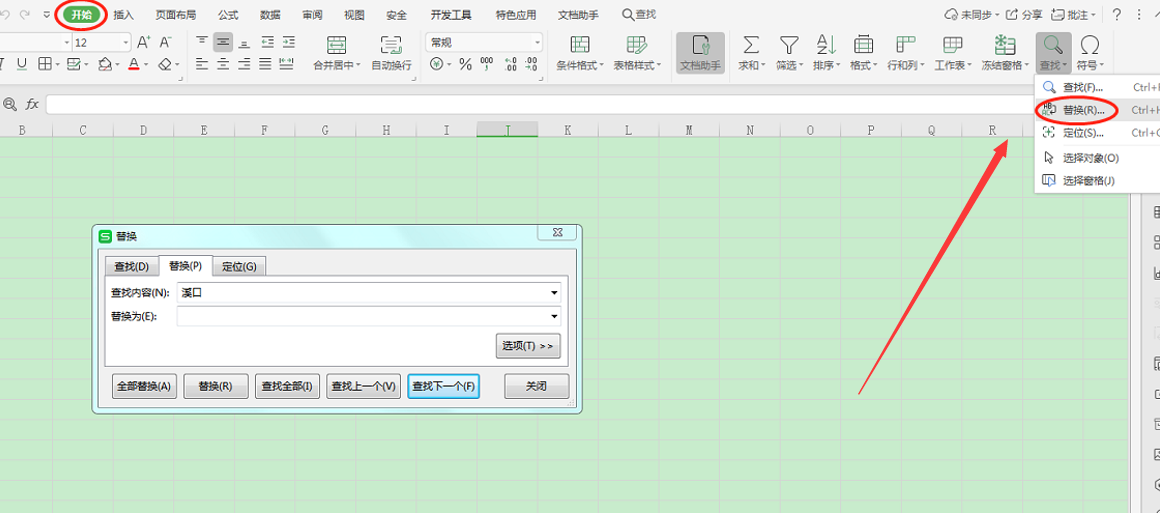This screenshot has width=1160, height=513.
Task: Click the decrease font size icon
Action: (x=166, y=42)
